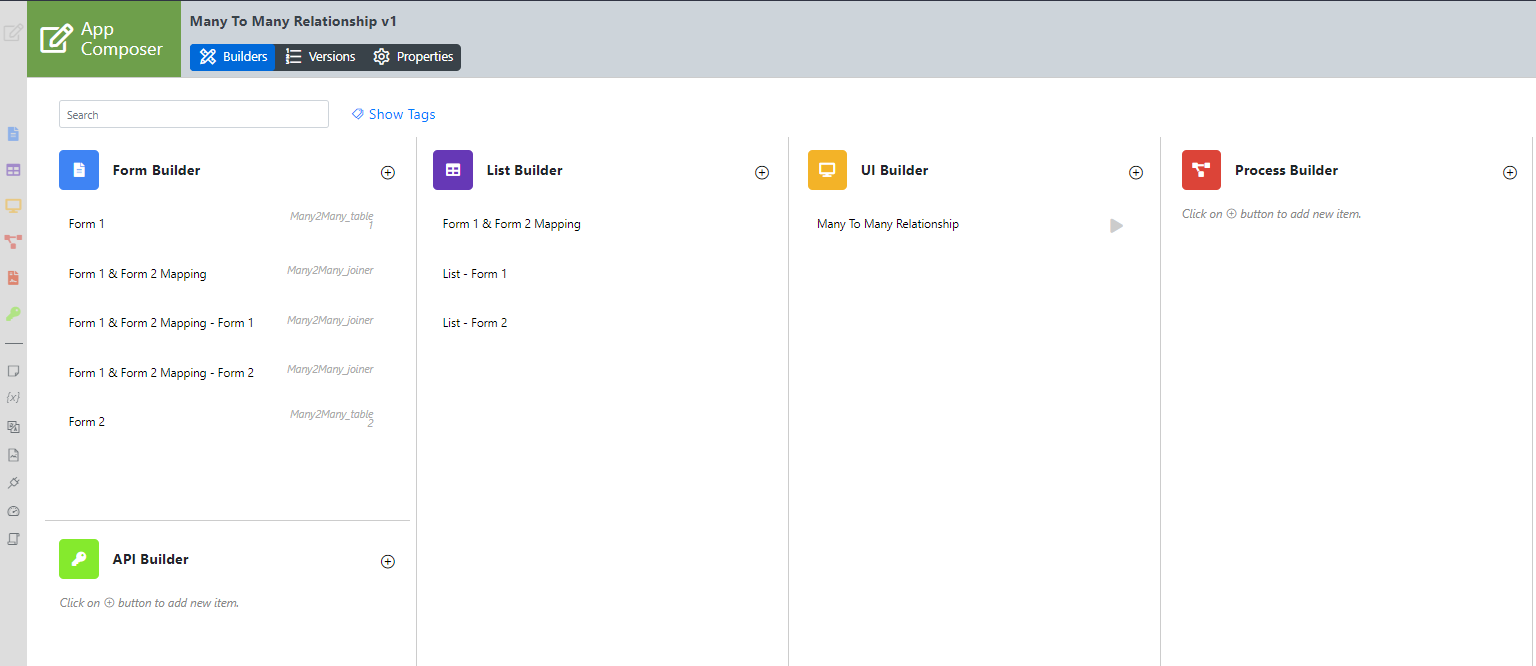Select the Builders tab

pos(233,57)
